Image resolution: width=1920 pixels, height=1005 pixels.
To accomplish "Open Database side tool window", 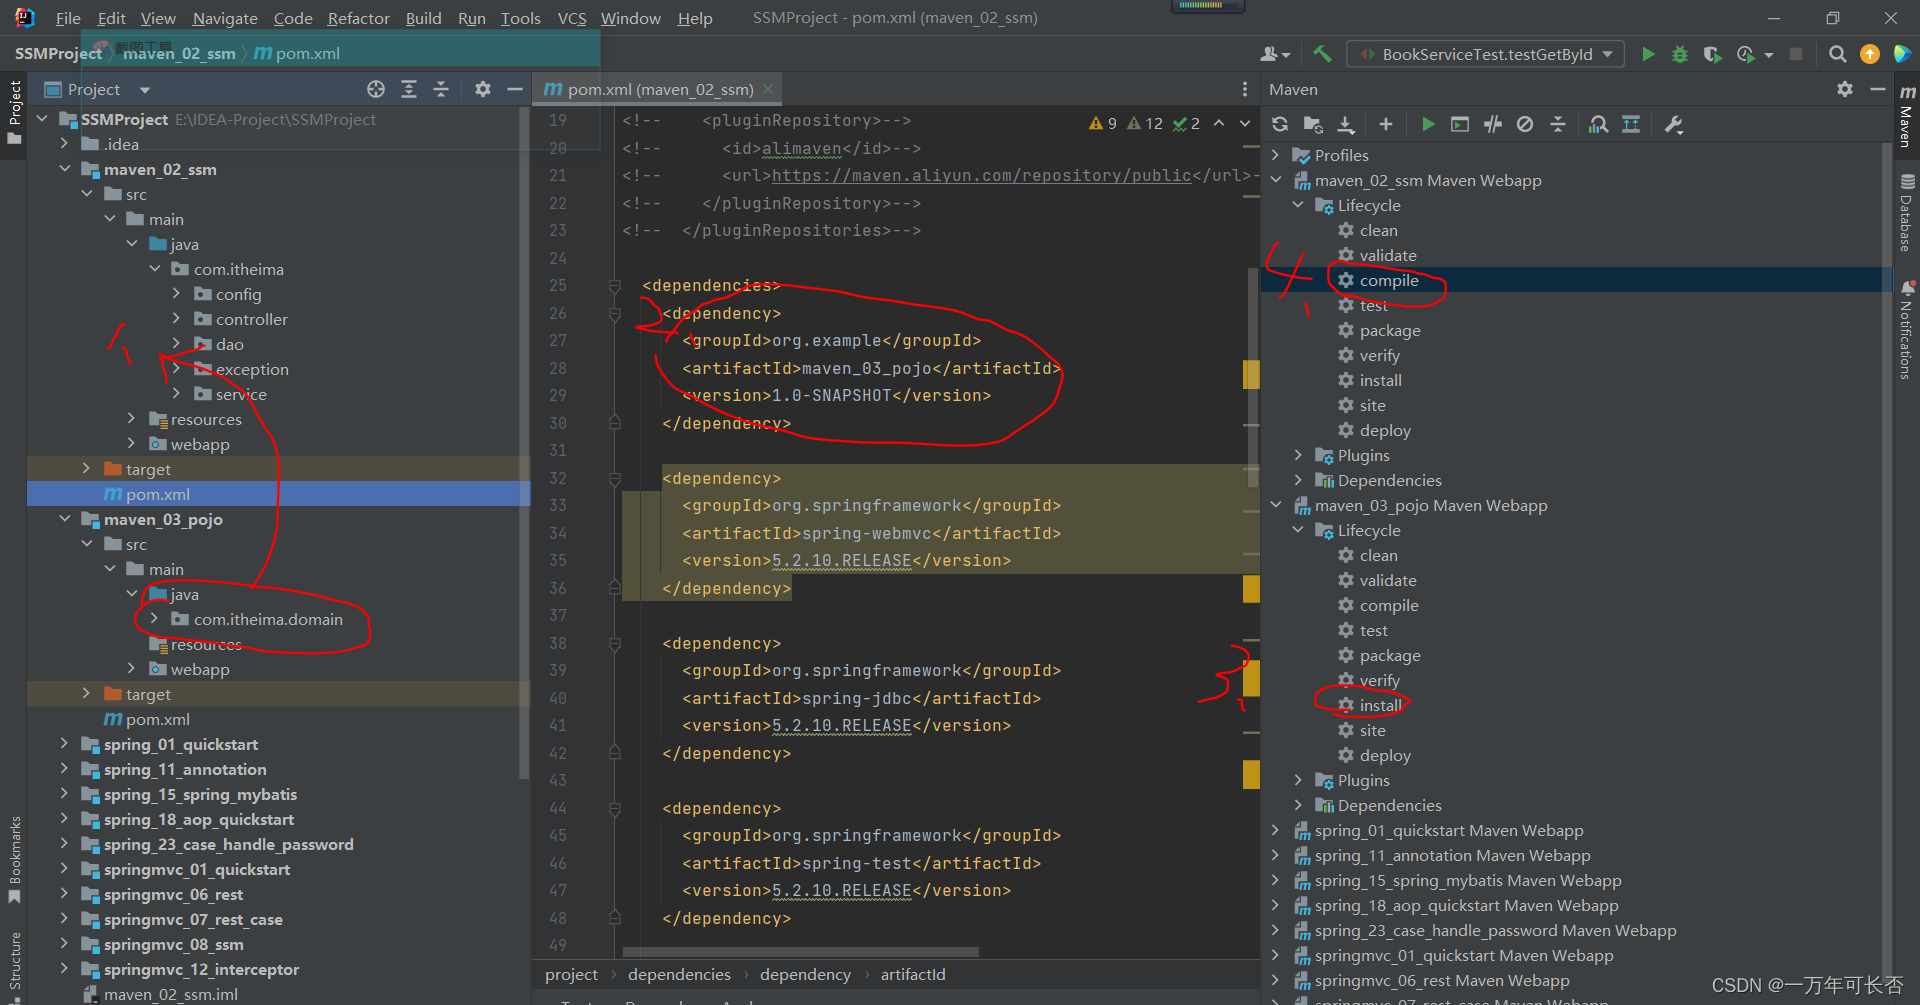I will point(1906,213).
